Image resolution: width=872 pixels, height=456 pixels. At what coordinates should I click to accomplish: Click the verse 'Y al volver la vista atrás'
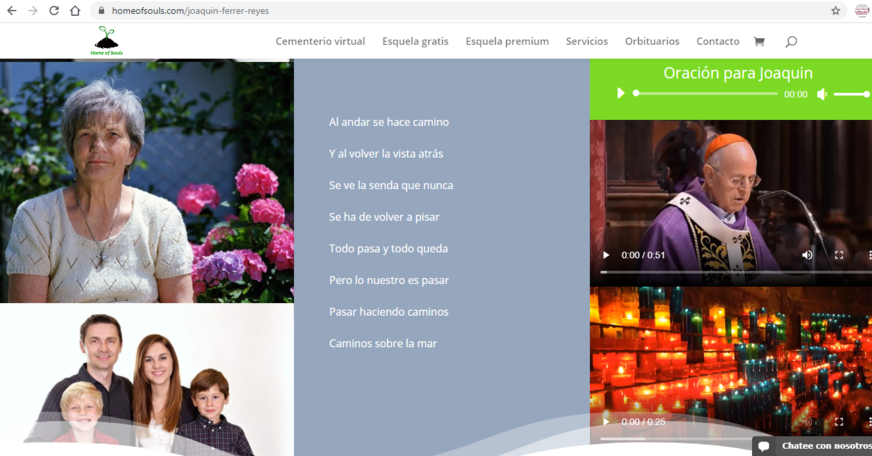point(386,154)
